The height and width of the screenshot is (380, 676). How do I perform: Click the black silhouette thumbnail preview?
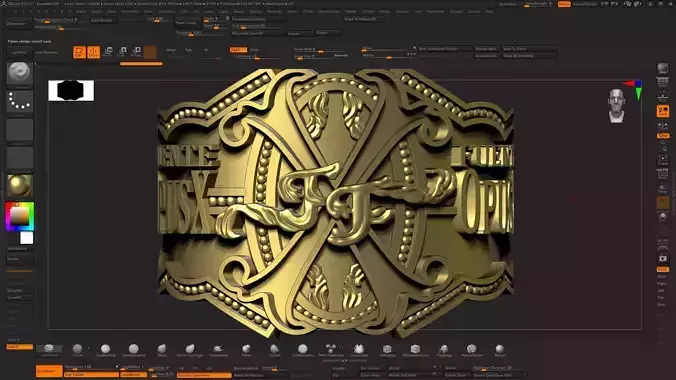point(71,91)
